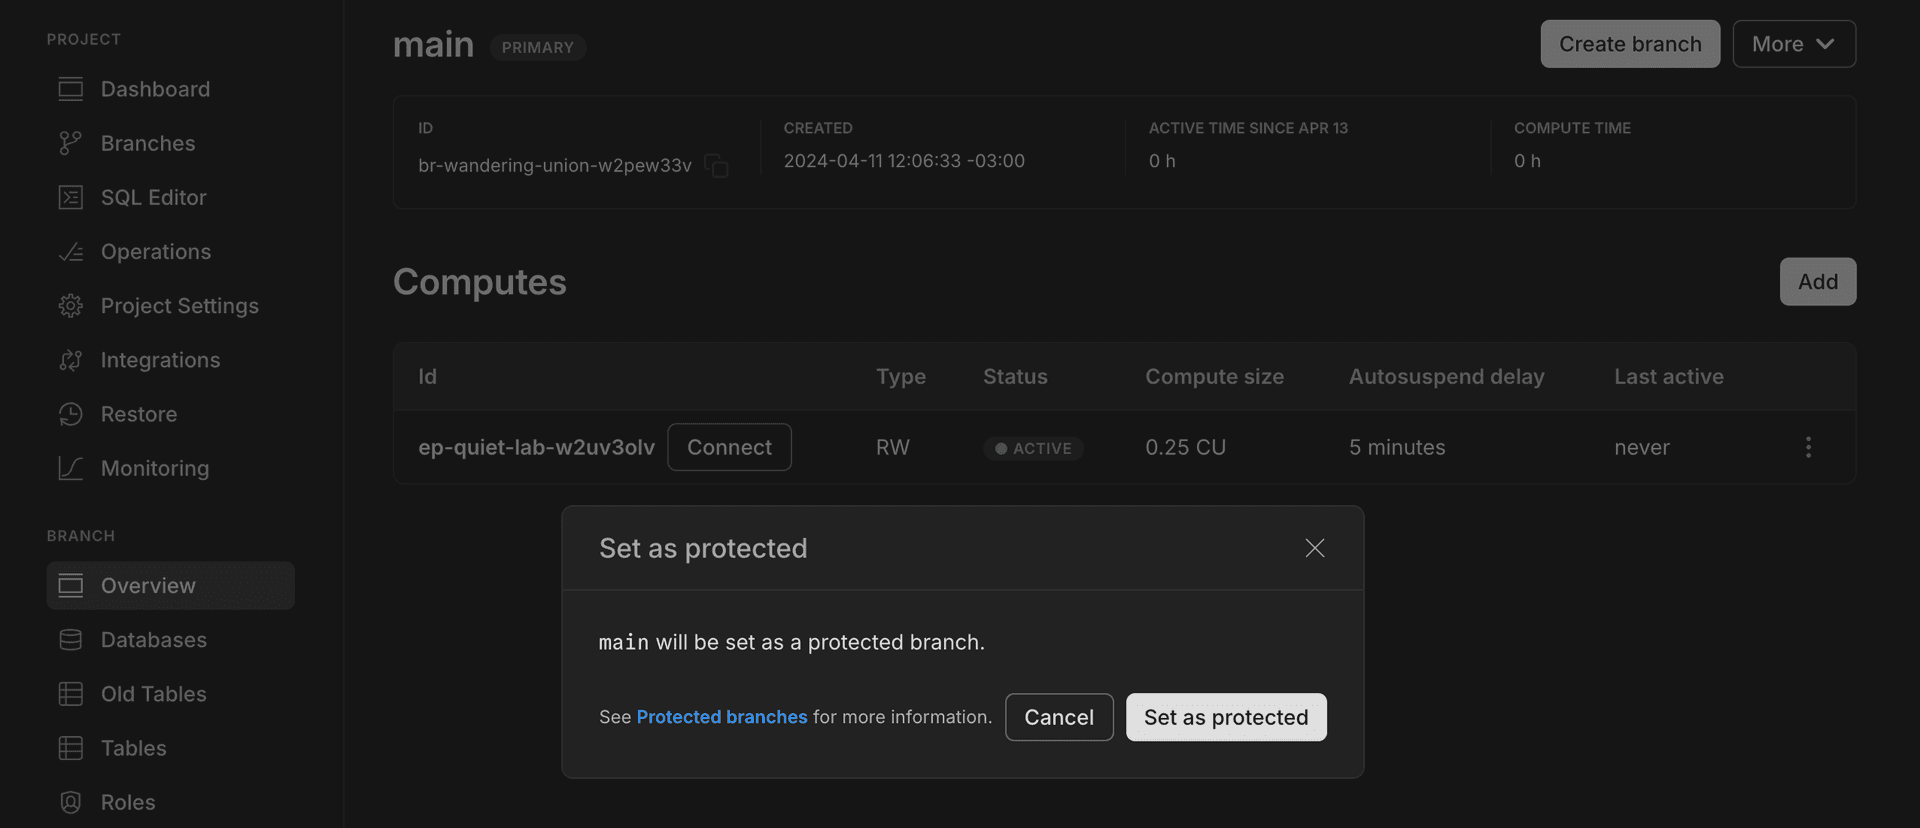1920x828 pixels.
Task: Click the Integrations sidebar icon
Action: tap(70, 360)
